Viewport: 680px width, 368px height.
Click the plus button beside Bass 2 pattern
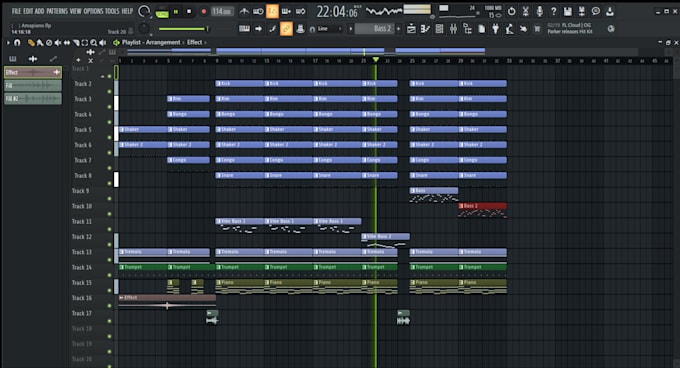coord(398,29)
